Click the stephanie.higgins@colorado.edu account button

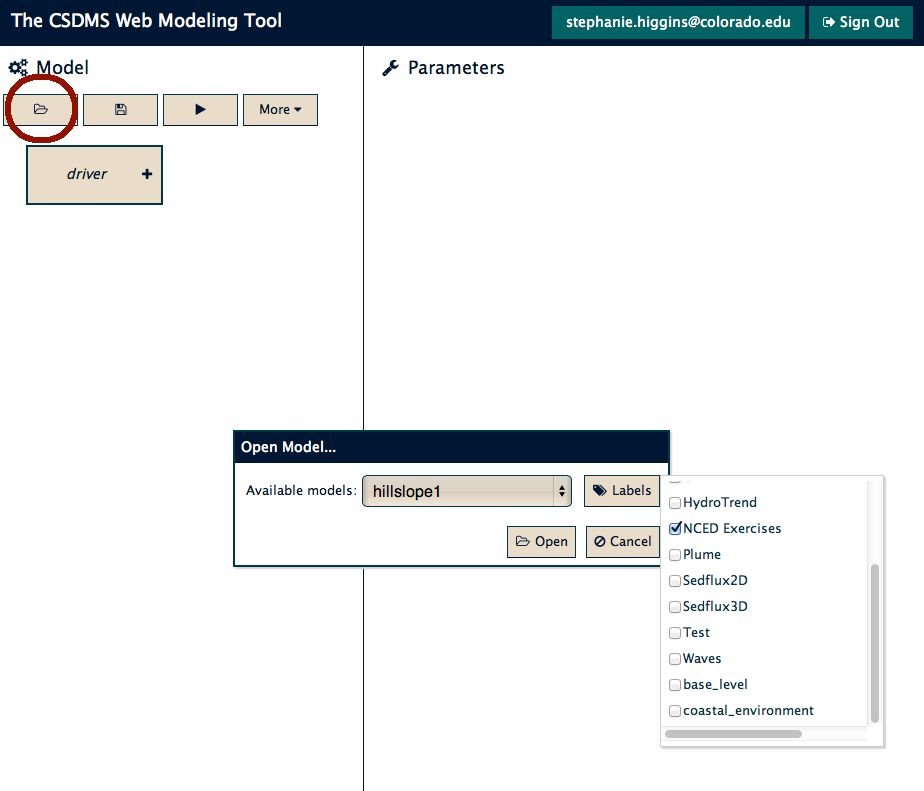click(x=678, y=22)
